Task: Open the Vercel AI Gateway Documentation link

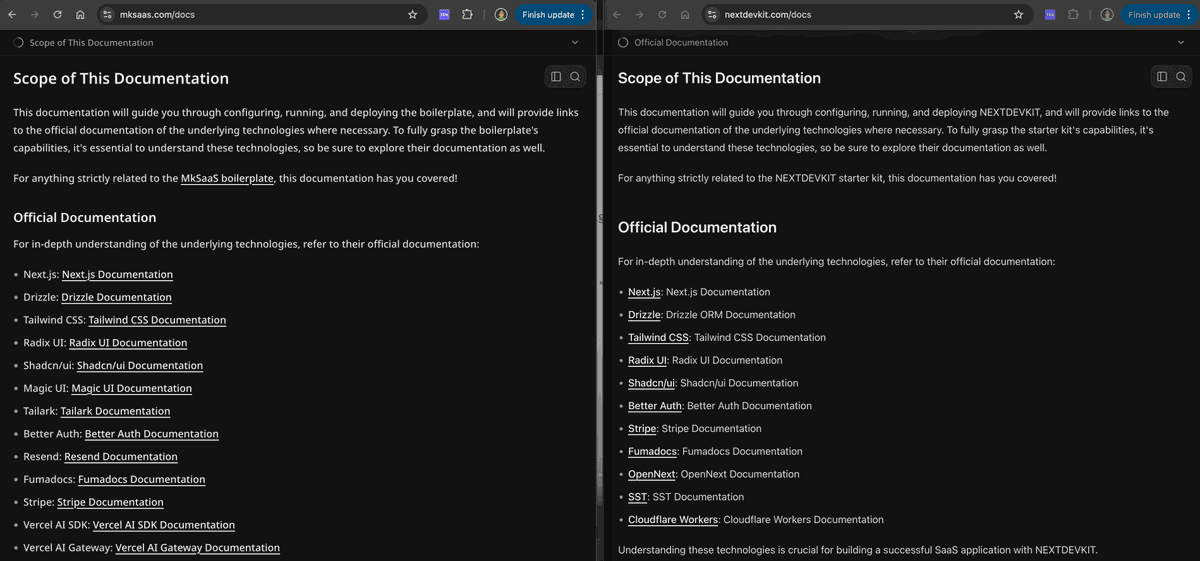Action: click(x=198, y=547)
